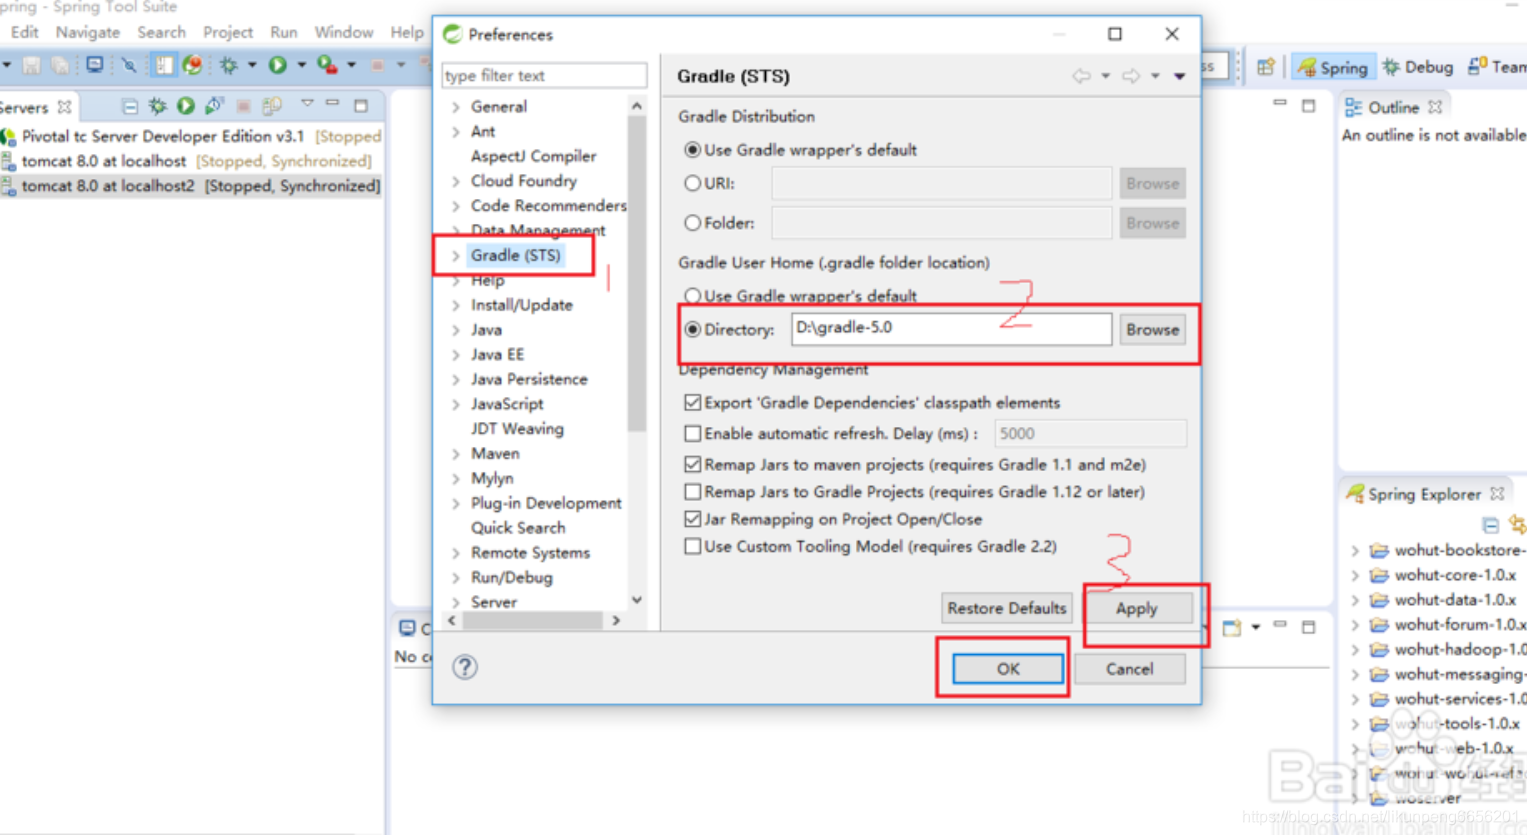Expand the Java preferences node

pos(456,330)
